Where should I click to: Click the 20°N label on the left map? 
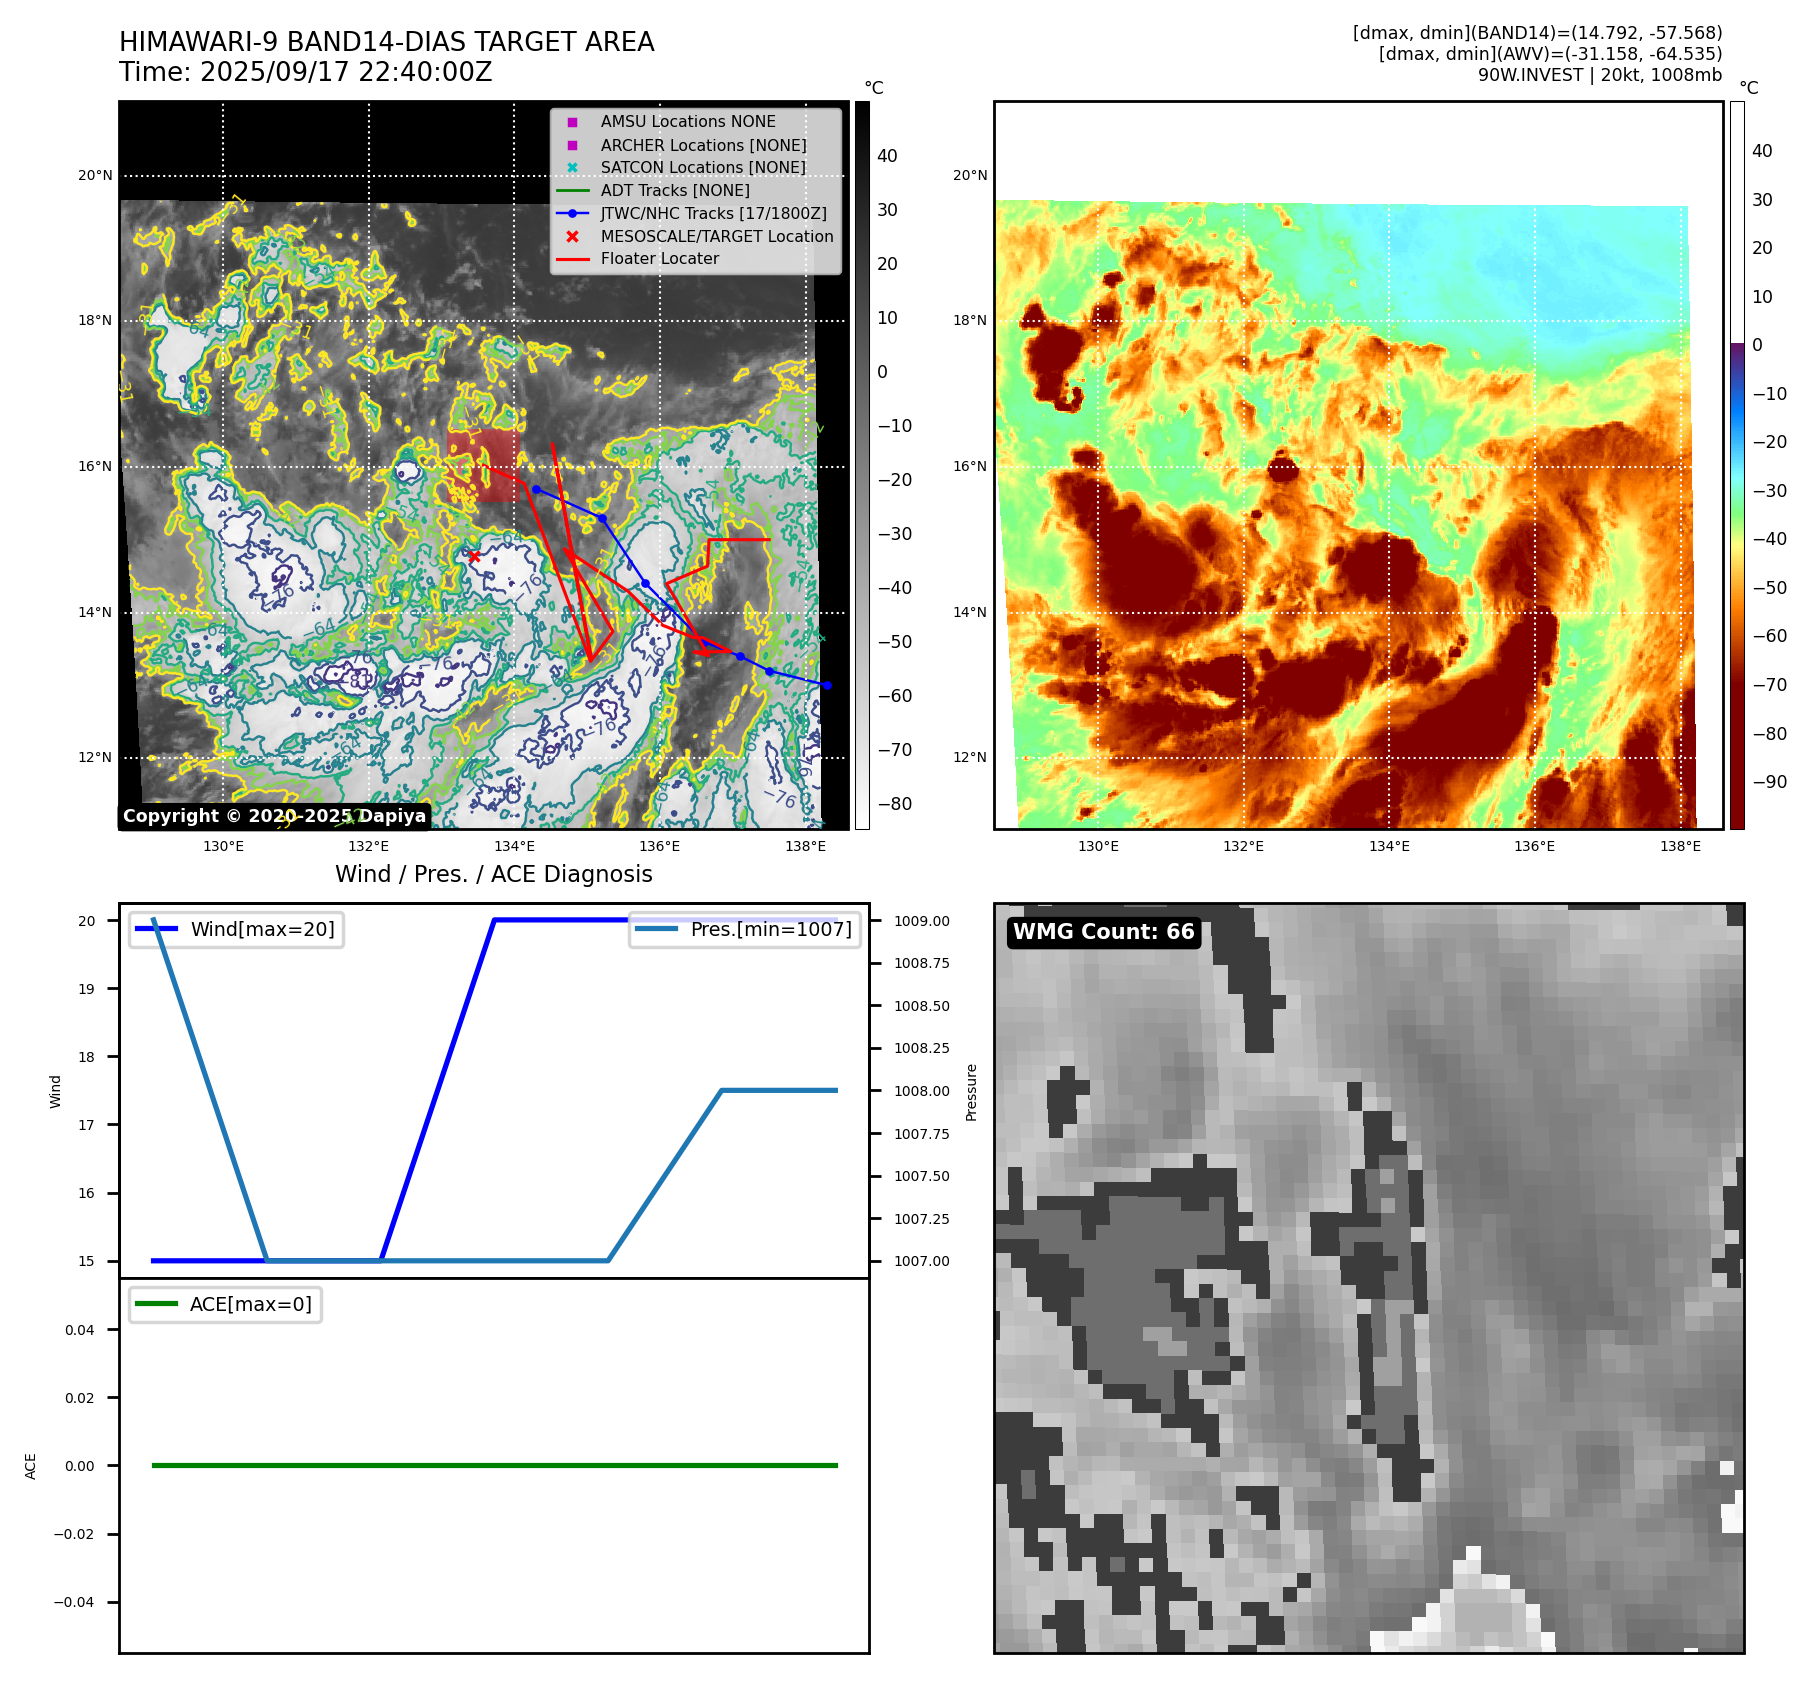tap(95, 176)
